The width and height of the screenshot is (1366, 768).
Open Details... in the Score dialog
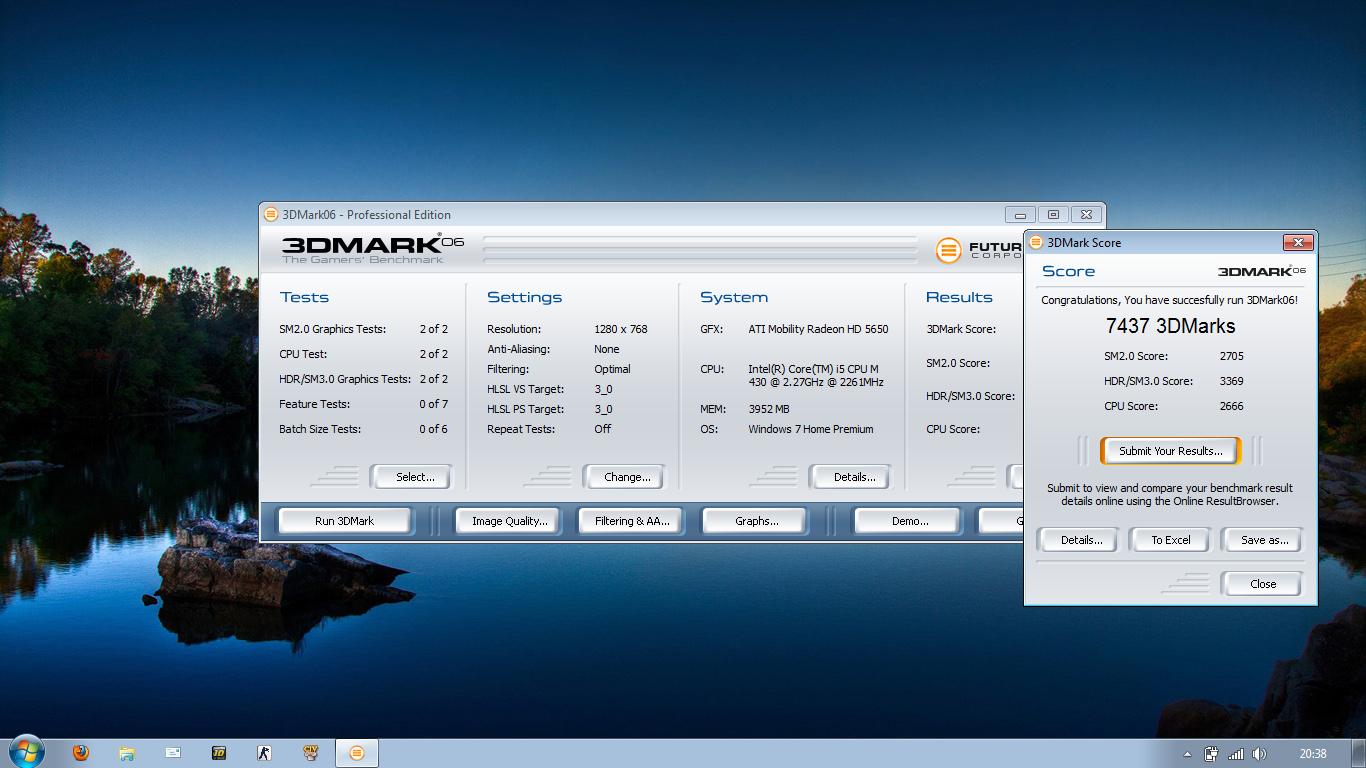point(1077,540)
